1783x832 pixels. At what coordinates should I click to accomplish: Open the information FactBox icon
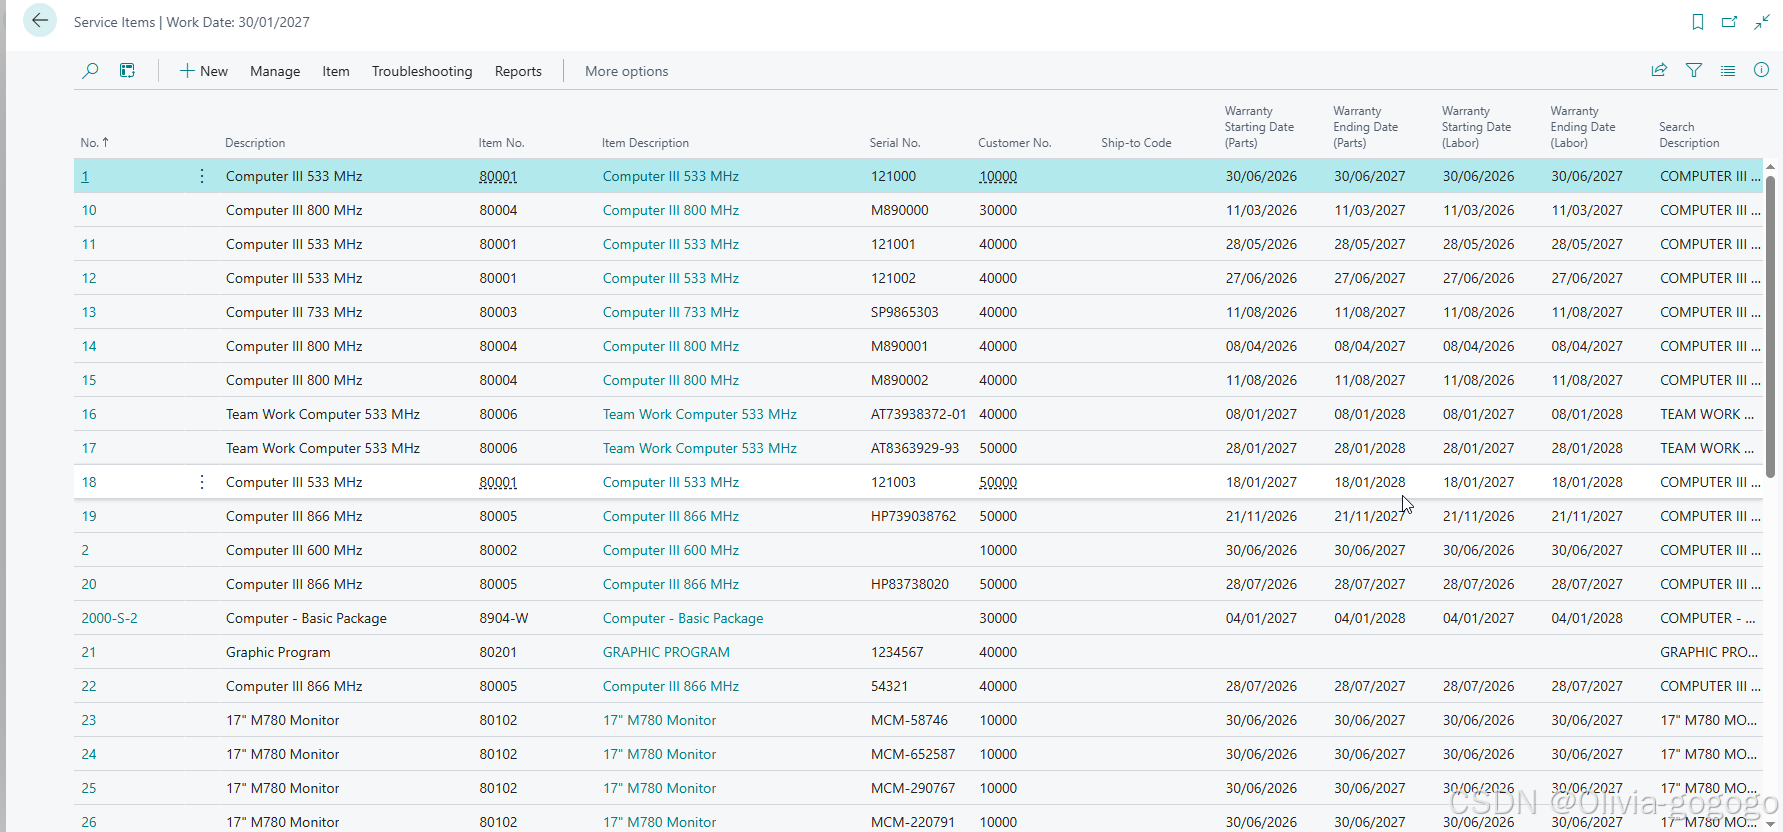[x=1762, y=70]
